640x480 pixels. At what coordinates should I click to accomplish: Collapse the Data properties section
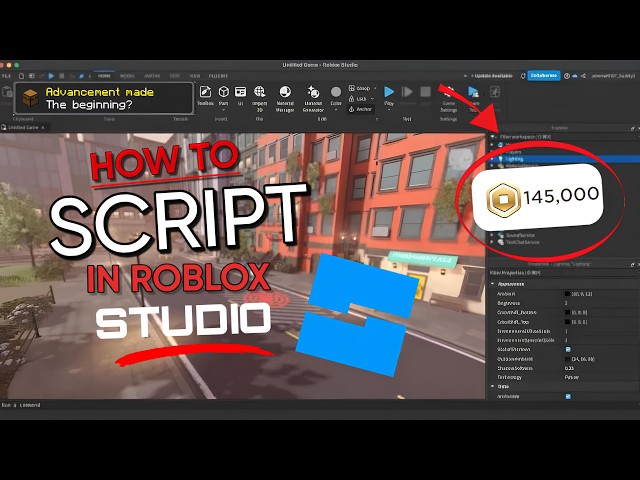493,386
